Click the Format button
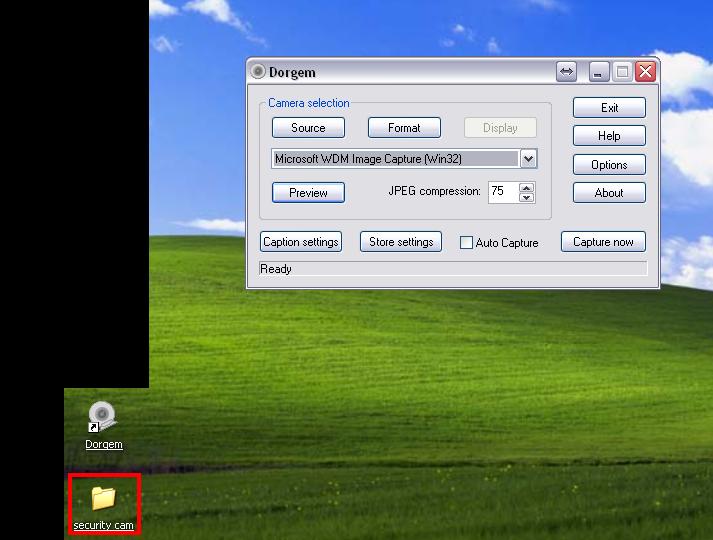The height and width of the screenshot is (540, 713). (404, 128)
